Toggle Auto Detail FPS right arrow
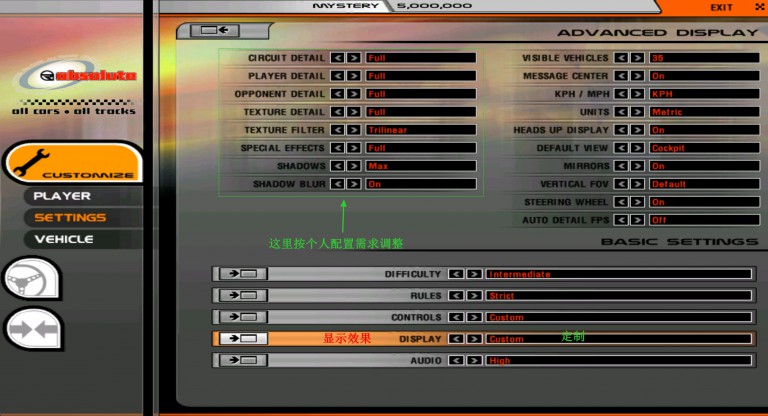The image size is (768, 416). point(637,220)
